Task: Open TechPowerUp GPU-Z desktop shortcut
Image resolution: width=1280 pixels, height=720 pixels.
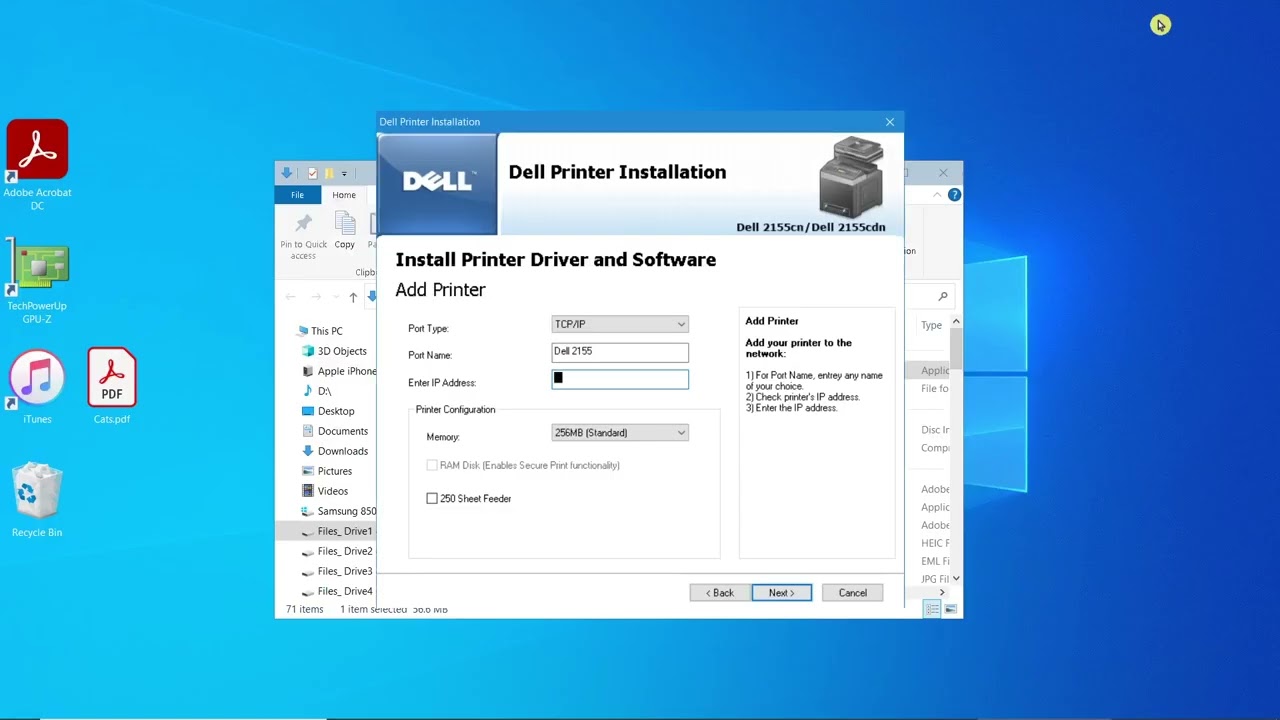Action: (x=37, y=281)
